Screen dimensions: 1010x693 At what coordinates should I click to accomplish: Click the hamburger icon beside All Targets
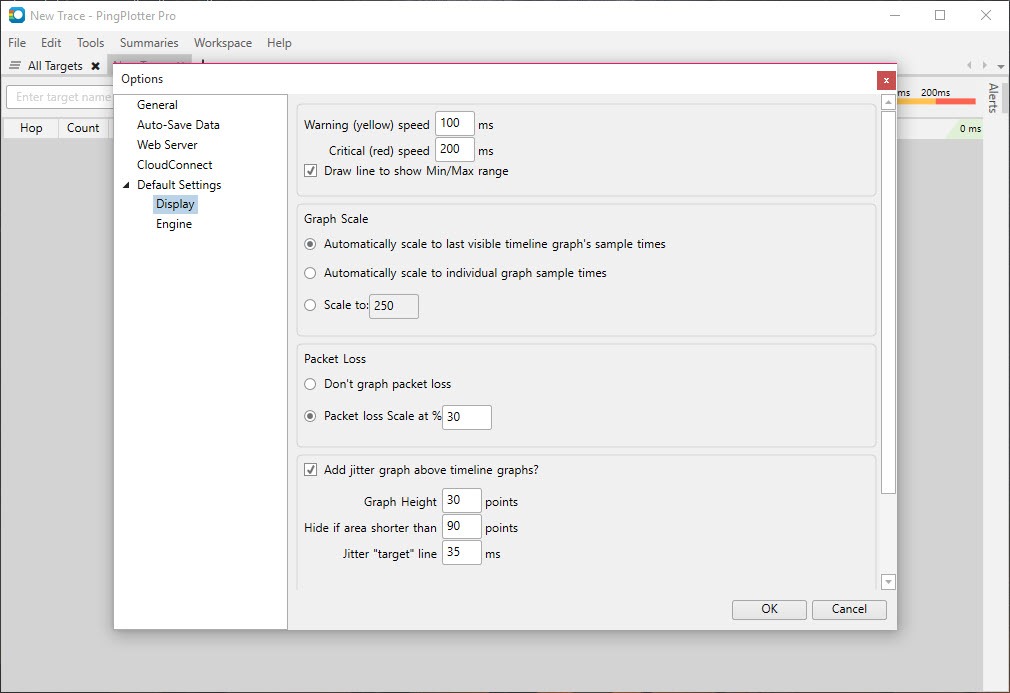[x=15, y=65]
